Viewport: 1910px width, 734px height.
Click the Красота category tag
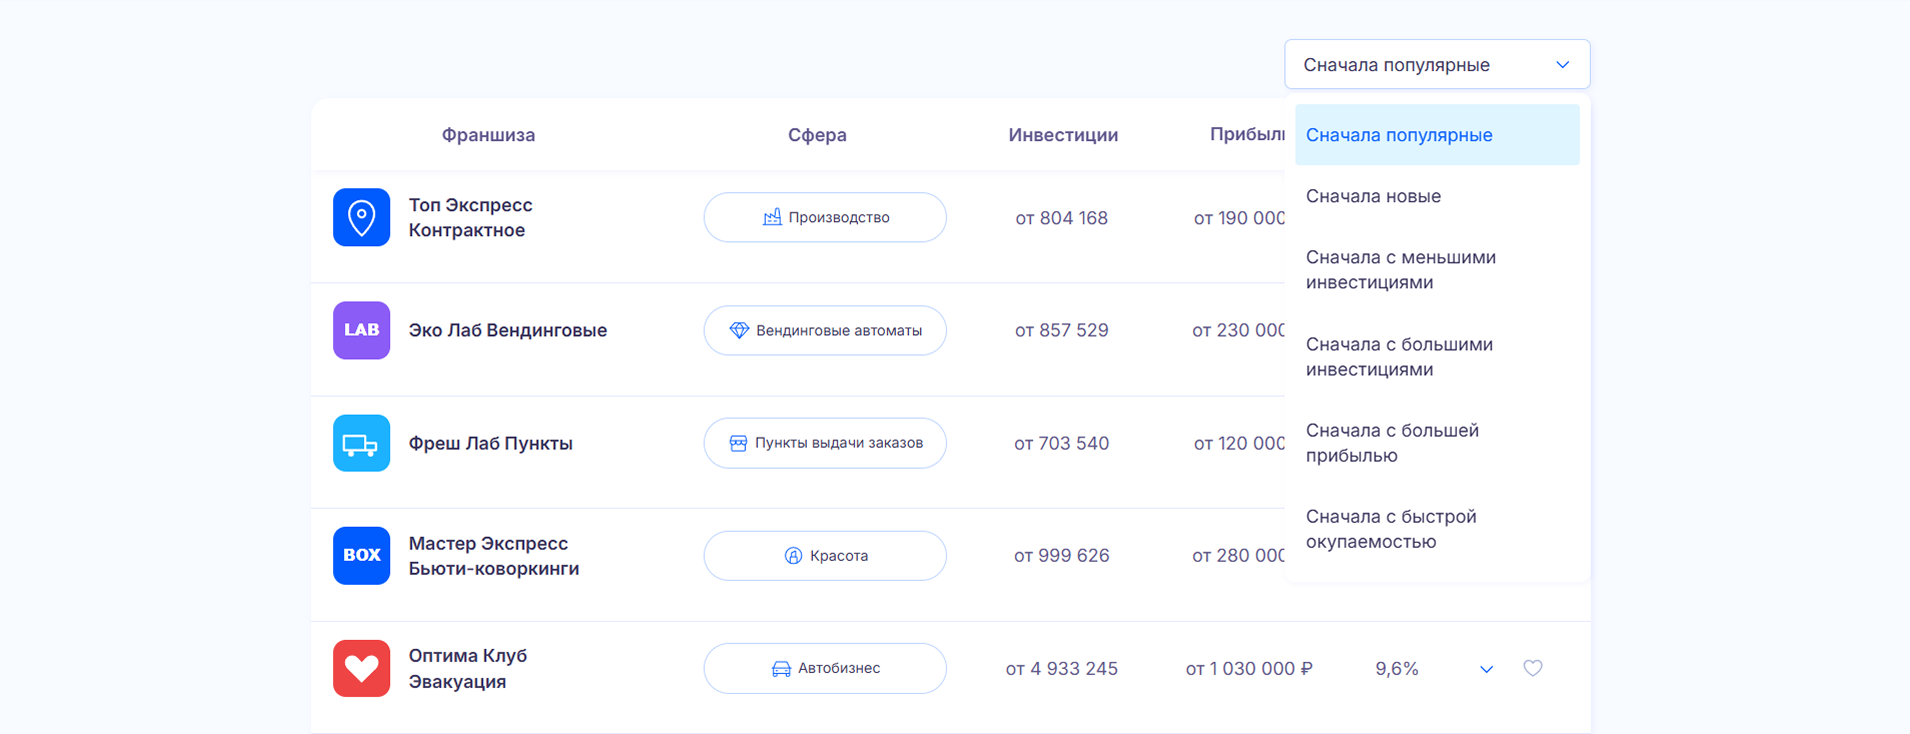pyautogui.click(x=825, y=555)
